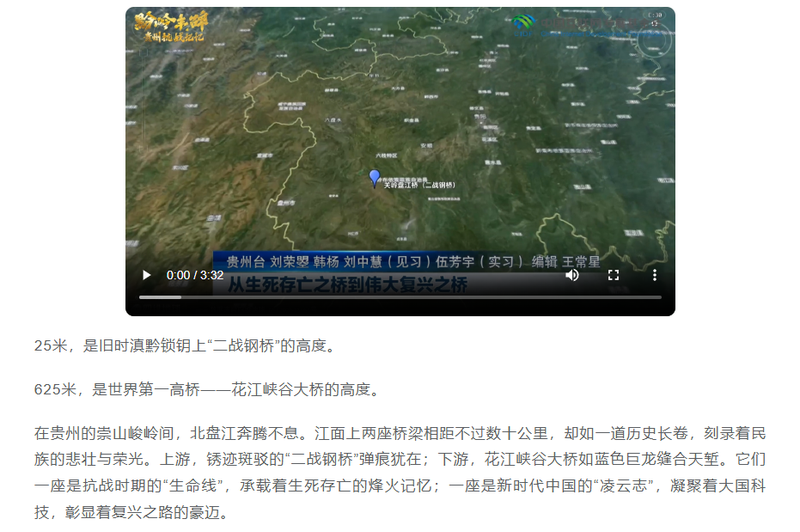This screenshot has width=800, height=532.
Task: Open video more-options menu
Action: click(x=655, y=275)
